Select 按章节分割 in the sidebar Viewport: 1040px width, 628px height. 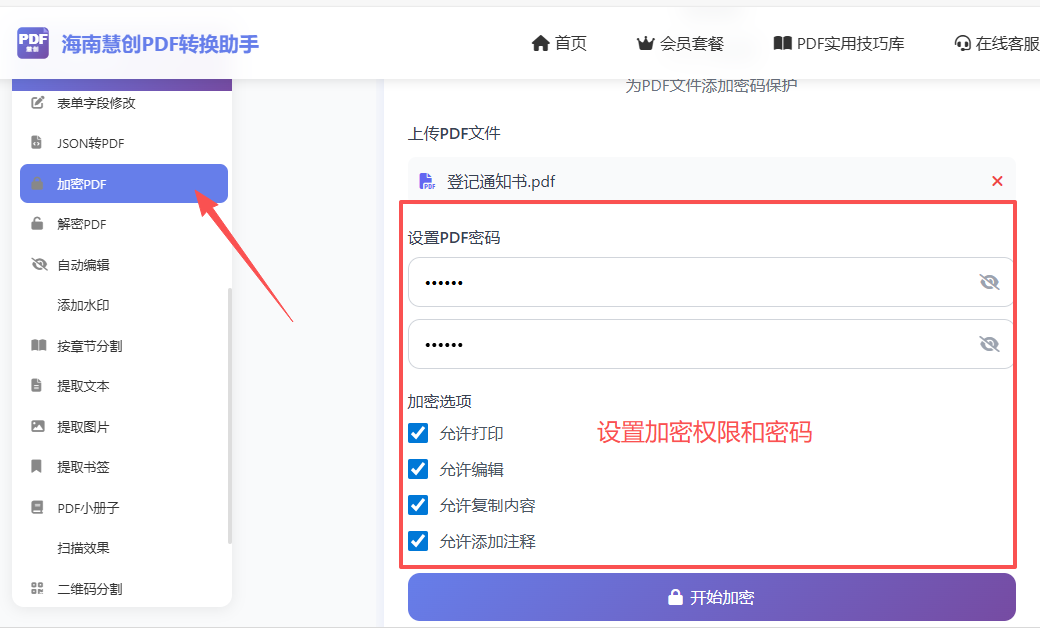[124, 345]
